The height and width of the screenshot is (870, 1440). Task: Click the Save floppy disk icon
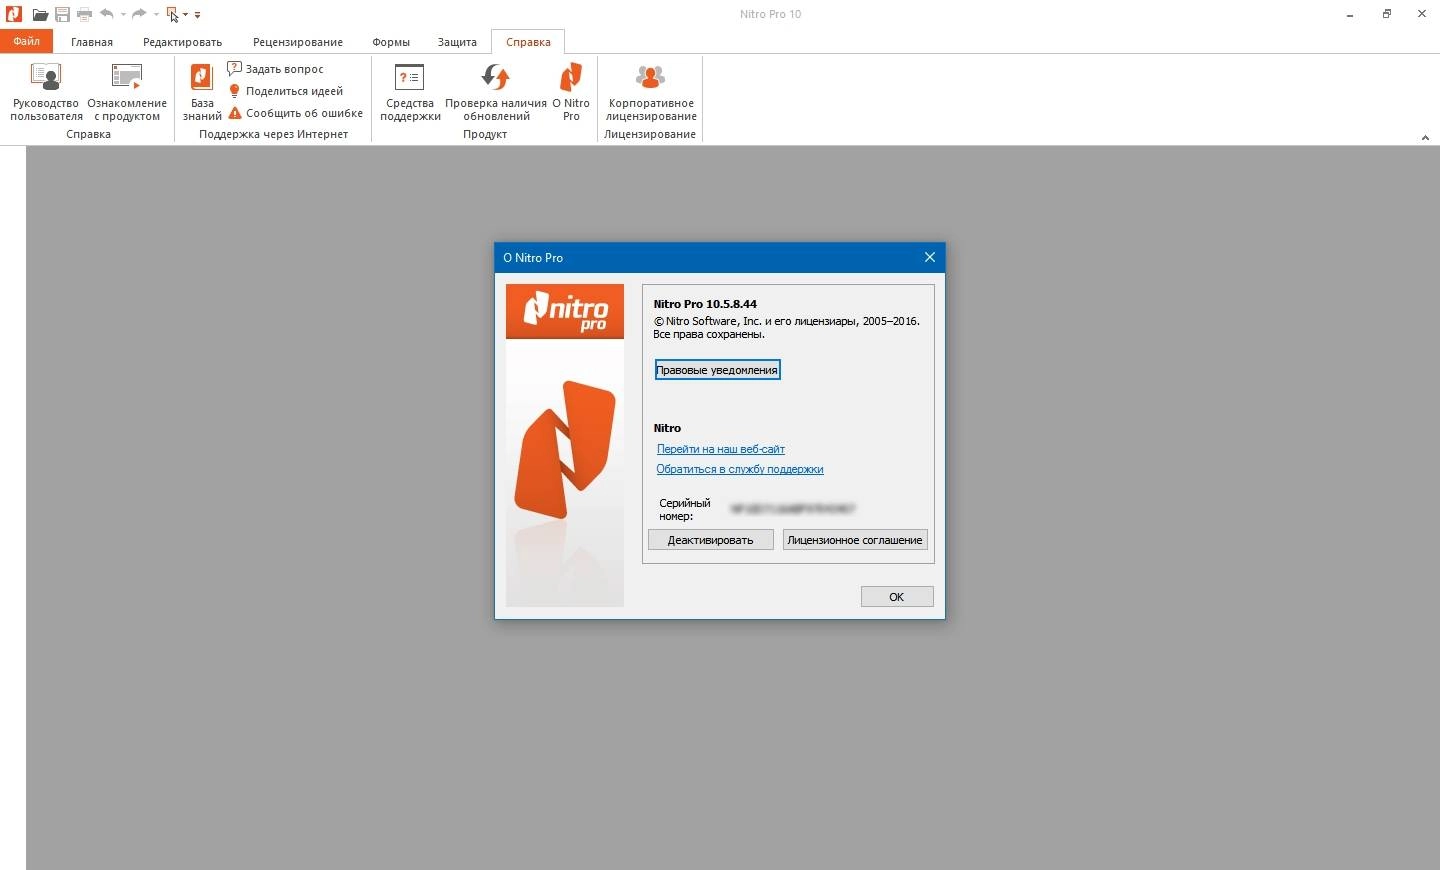pyautogui.click(x=62, y=15)
